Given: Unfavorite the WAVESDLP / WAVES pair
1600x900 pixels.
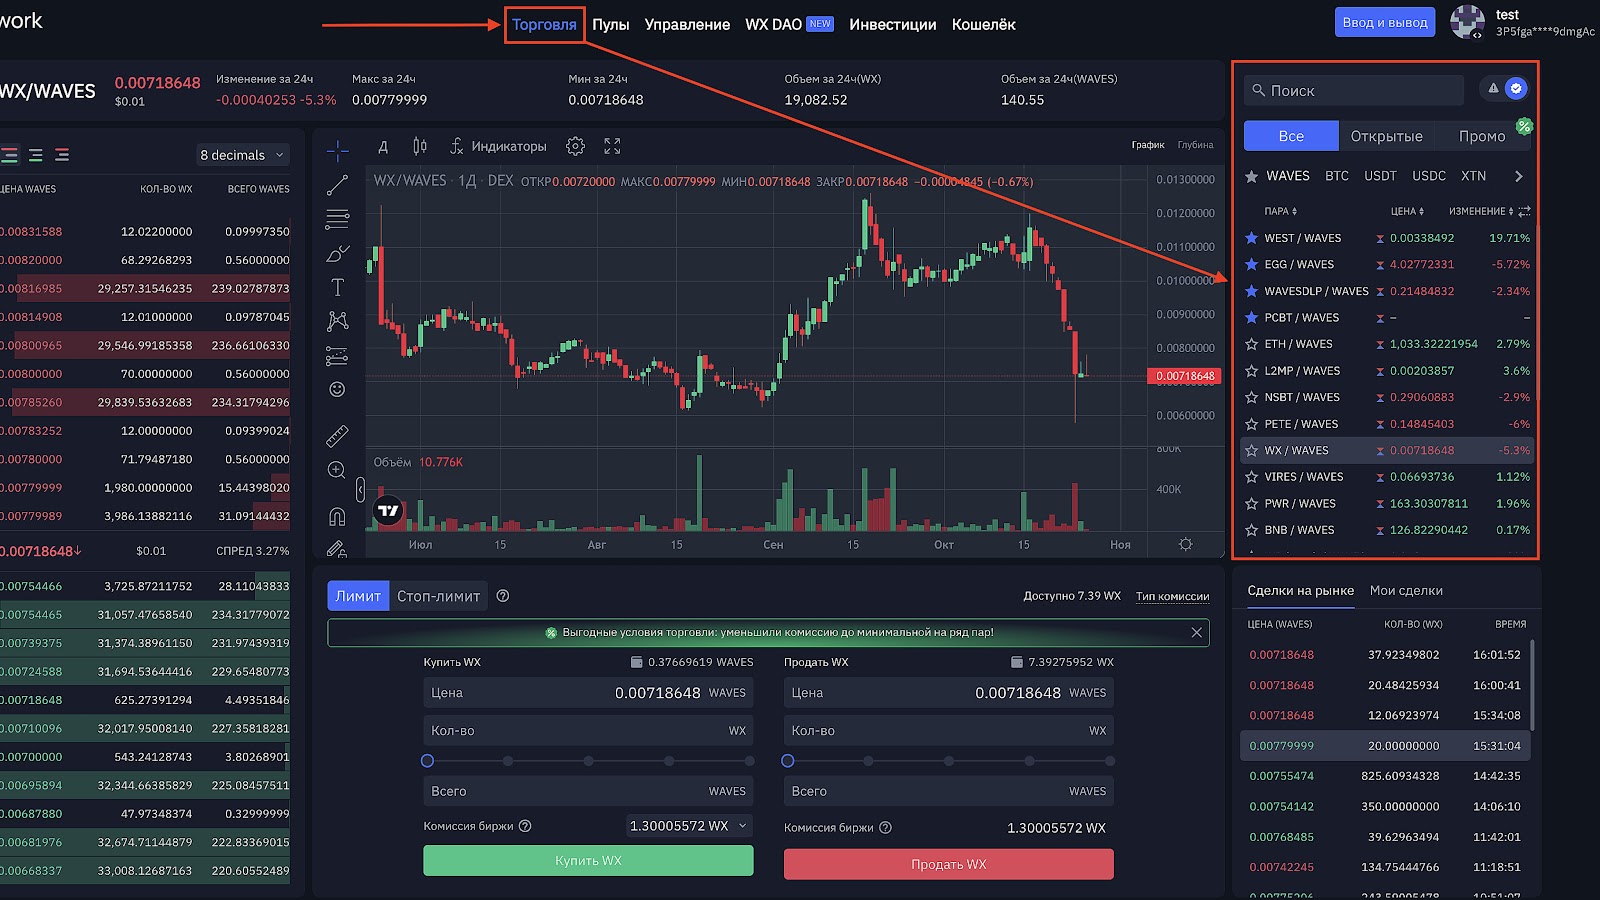Looking at the screenshot, I should (1251, 291).
